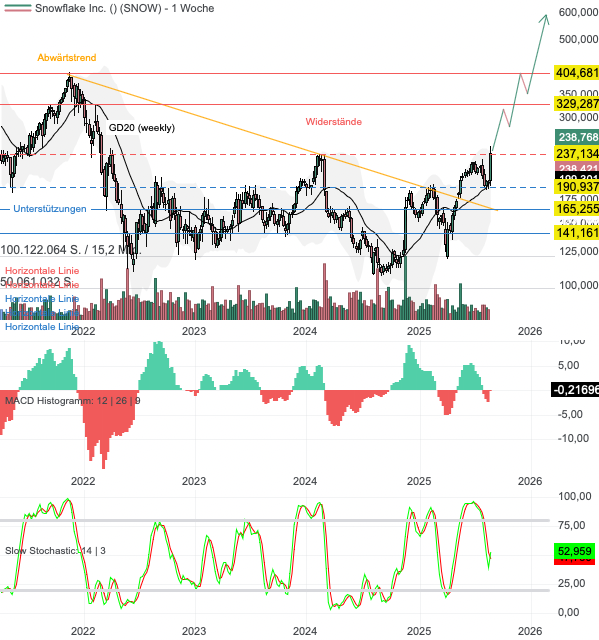Click the green 52,959 stochastic value tag
Image resolution: width=599 pixels, height=640 pixels.
coord(575,551)
